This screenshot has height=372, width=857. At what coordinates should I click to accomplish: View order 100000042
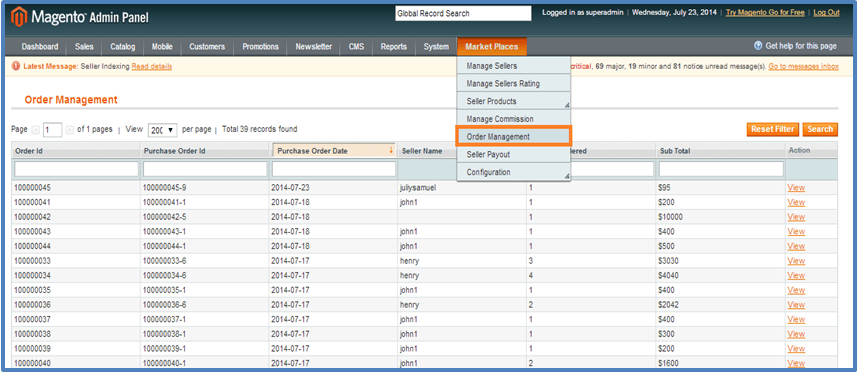796,217
